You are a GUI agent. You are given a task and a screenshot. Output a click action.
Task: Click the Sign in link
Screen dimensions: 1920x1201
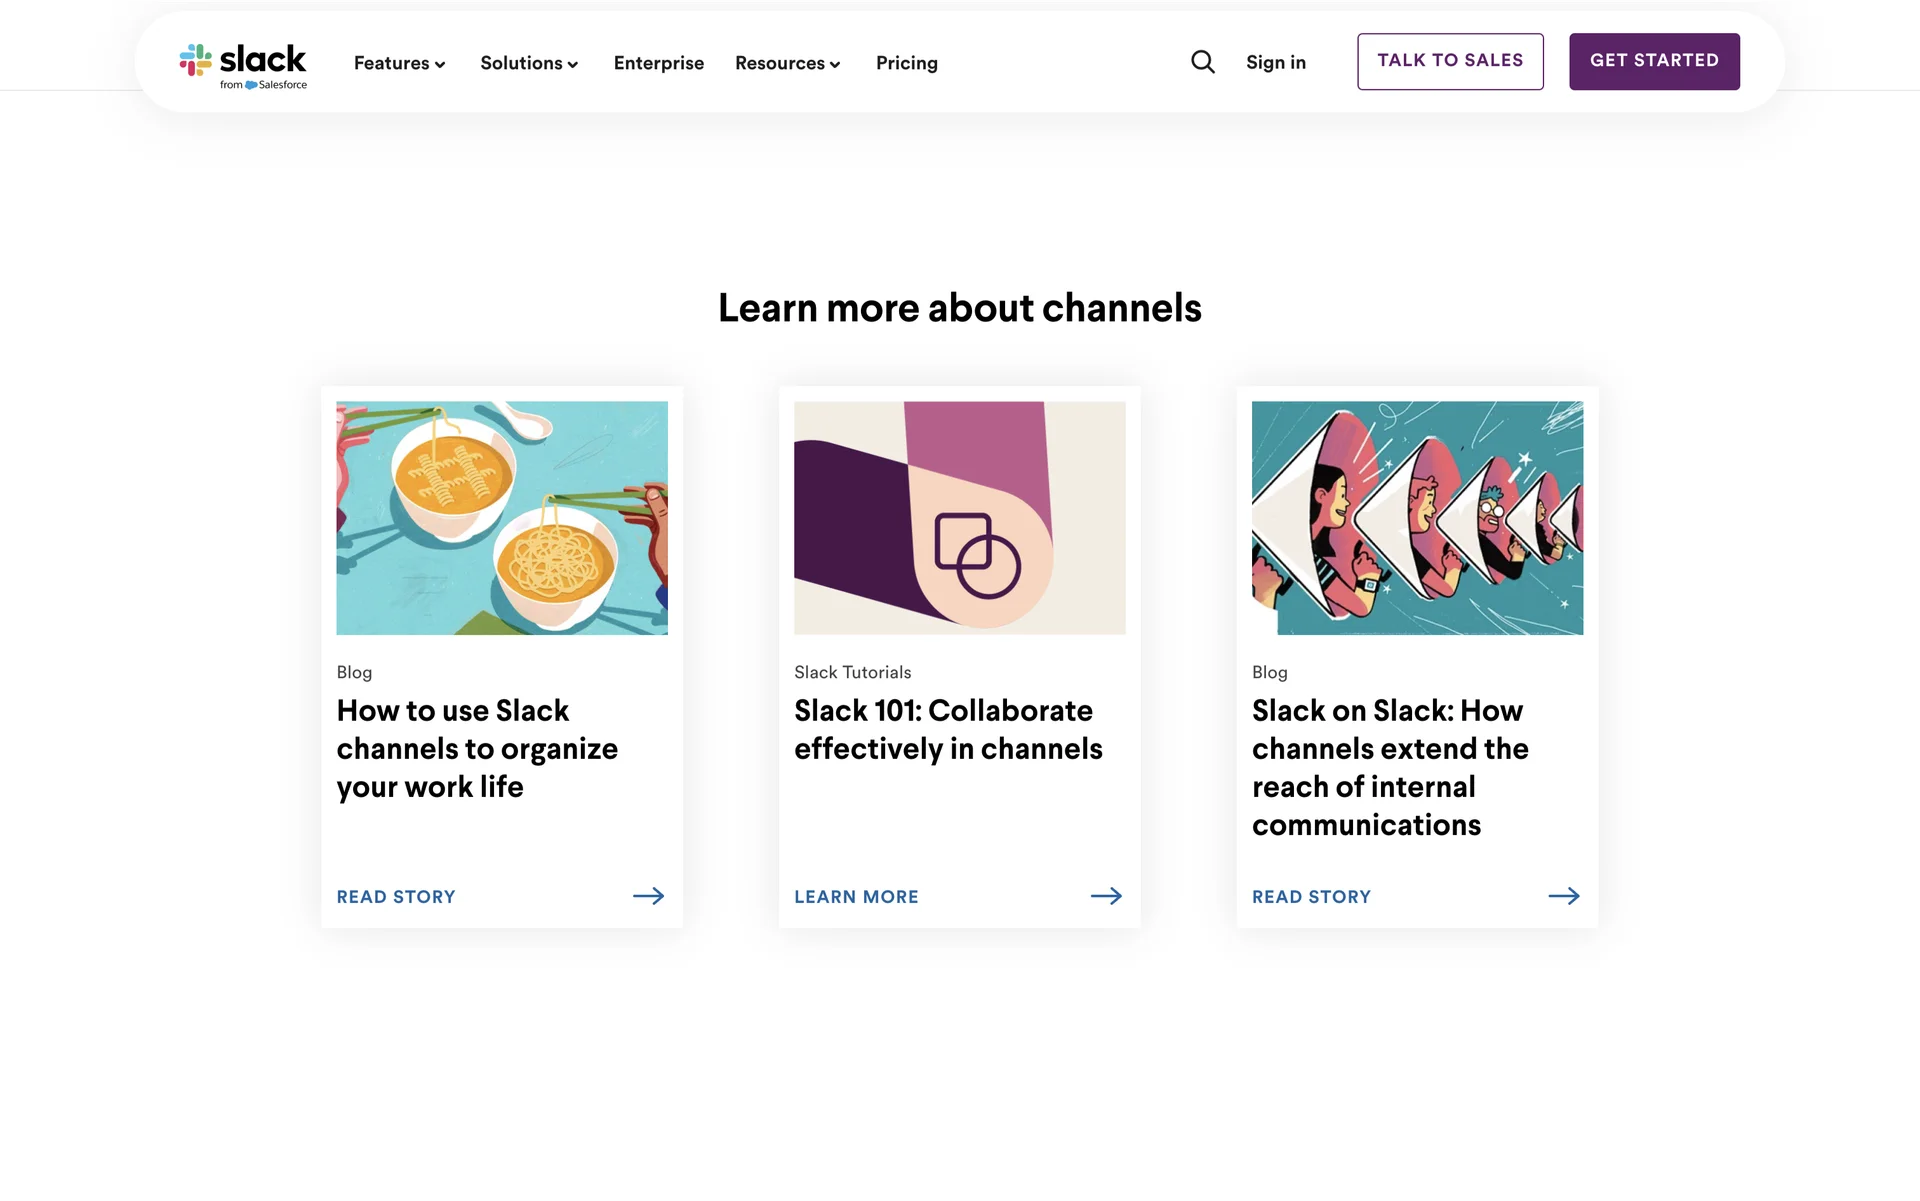pyautogui.click(x=1275, y=62)
